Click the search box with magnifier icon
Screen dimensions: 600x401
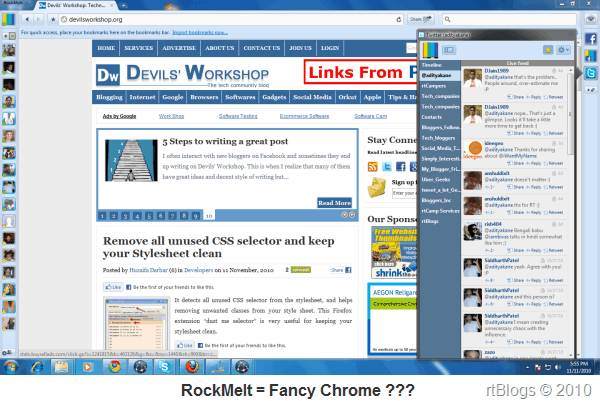tap(509, 19)
